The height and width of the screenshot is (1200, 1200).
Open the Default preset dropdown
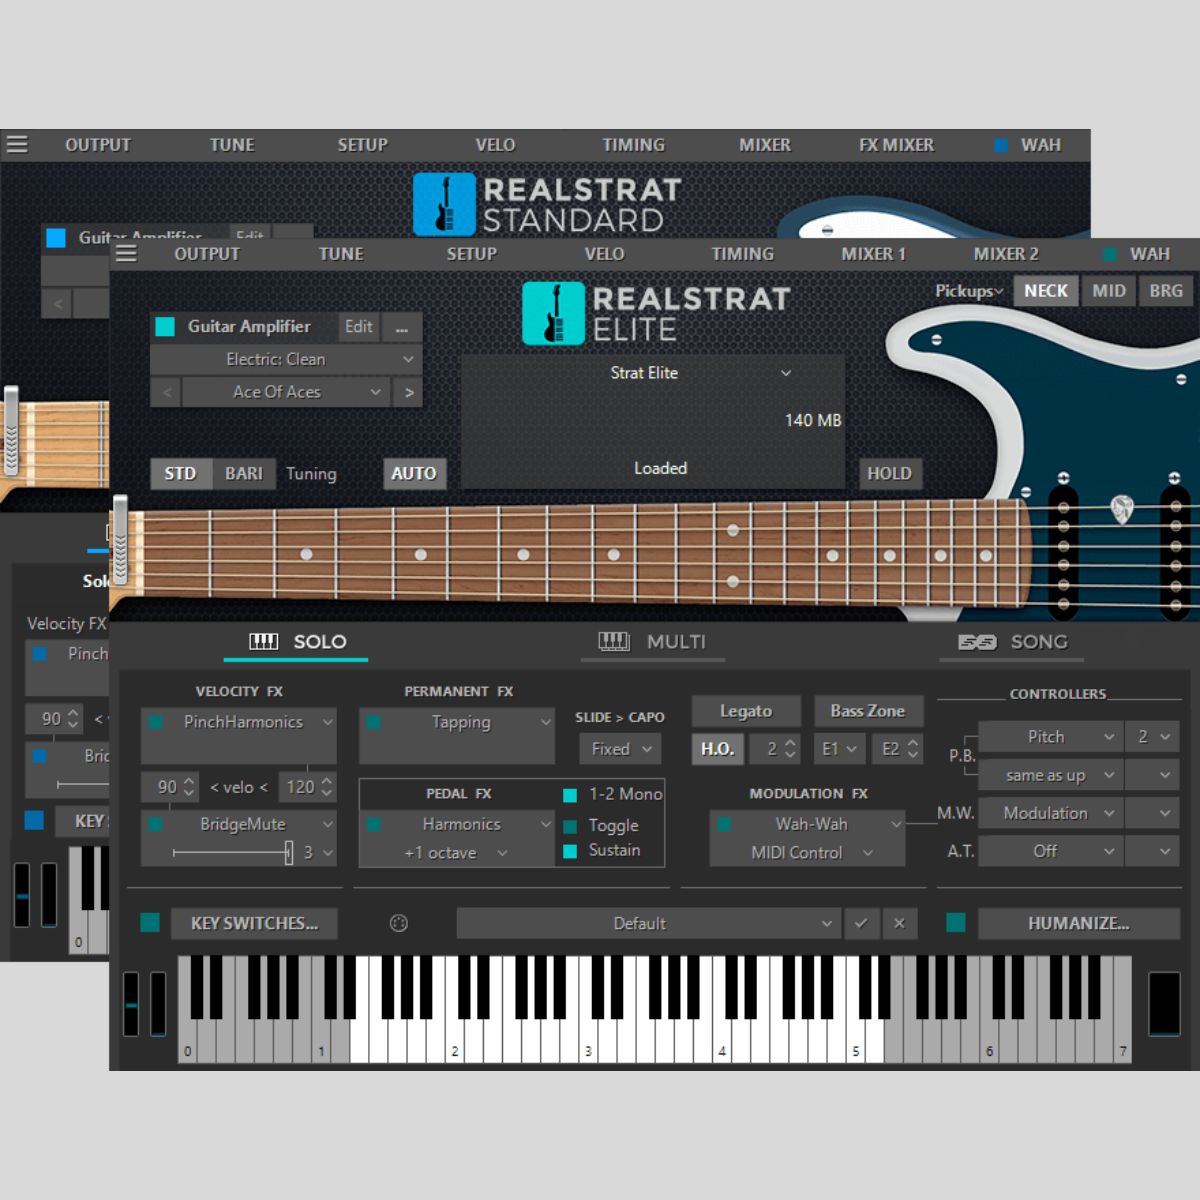(648, 923)
